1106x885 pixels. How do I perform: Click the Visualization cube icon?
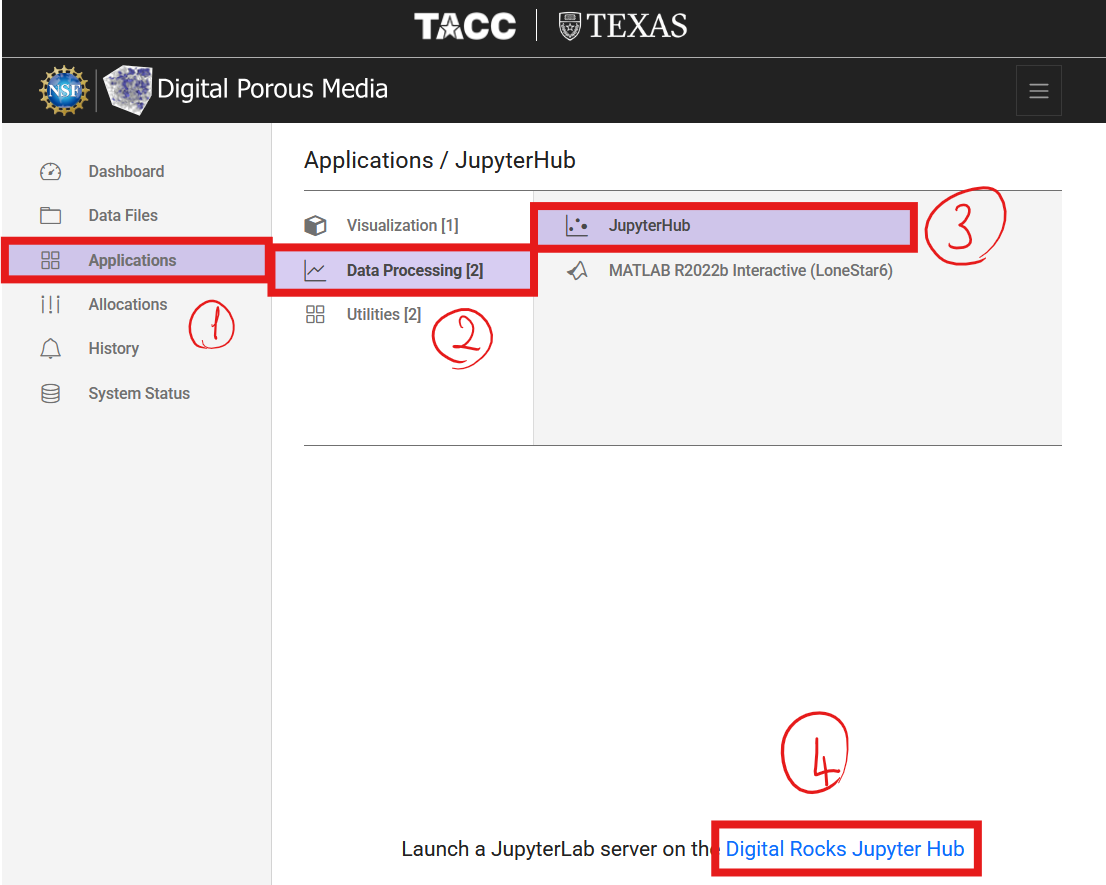pyautogui.click(x=315, y=226)
